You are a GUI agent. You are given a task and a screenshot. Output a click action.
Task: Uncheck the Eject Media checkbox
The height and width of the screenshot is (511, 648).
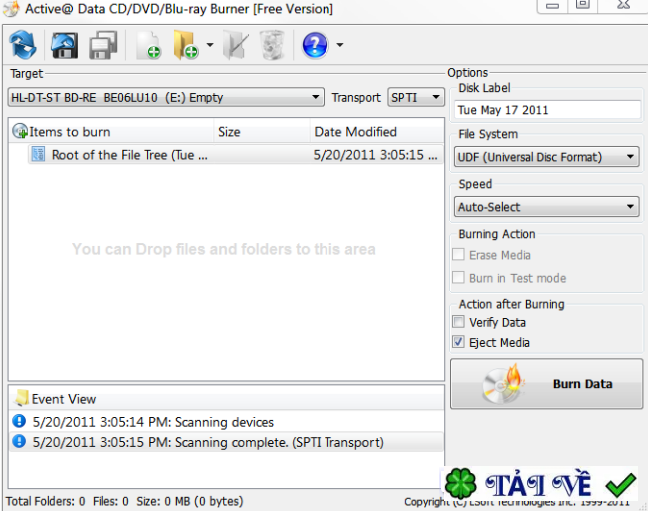coord(458,342)
